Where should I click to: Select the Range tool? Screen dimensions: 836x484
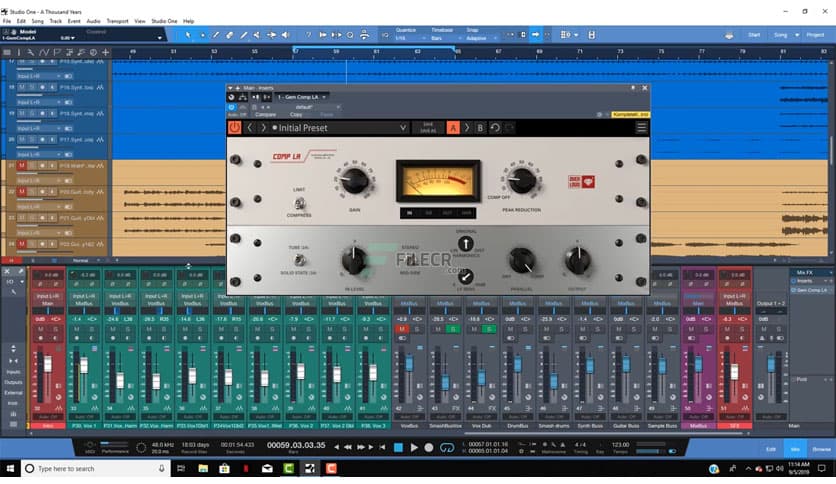(x=203, y=35)
